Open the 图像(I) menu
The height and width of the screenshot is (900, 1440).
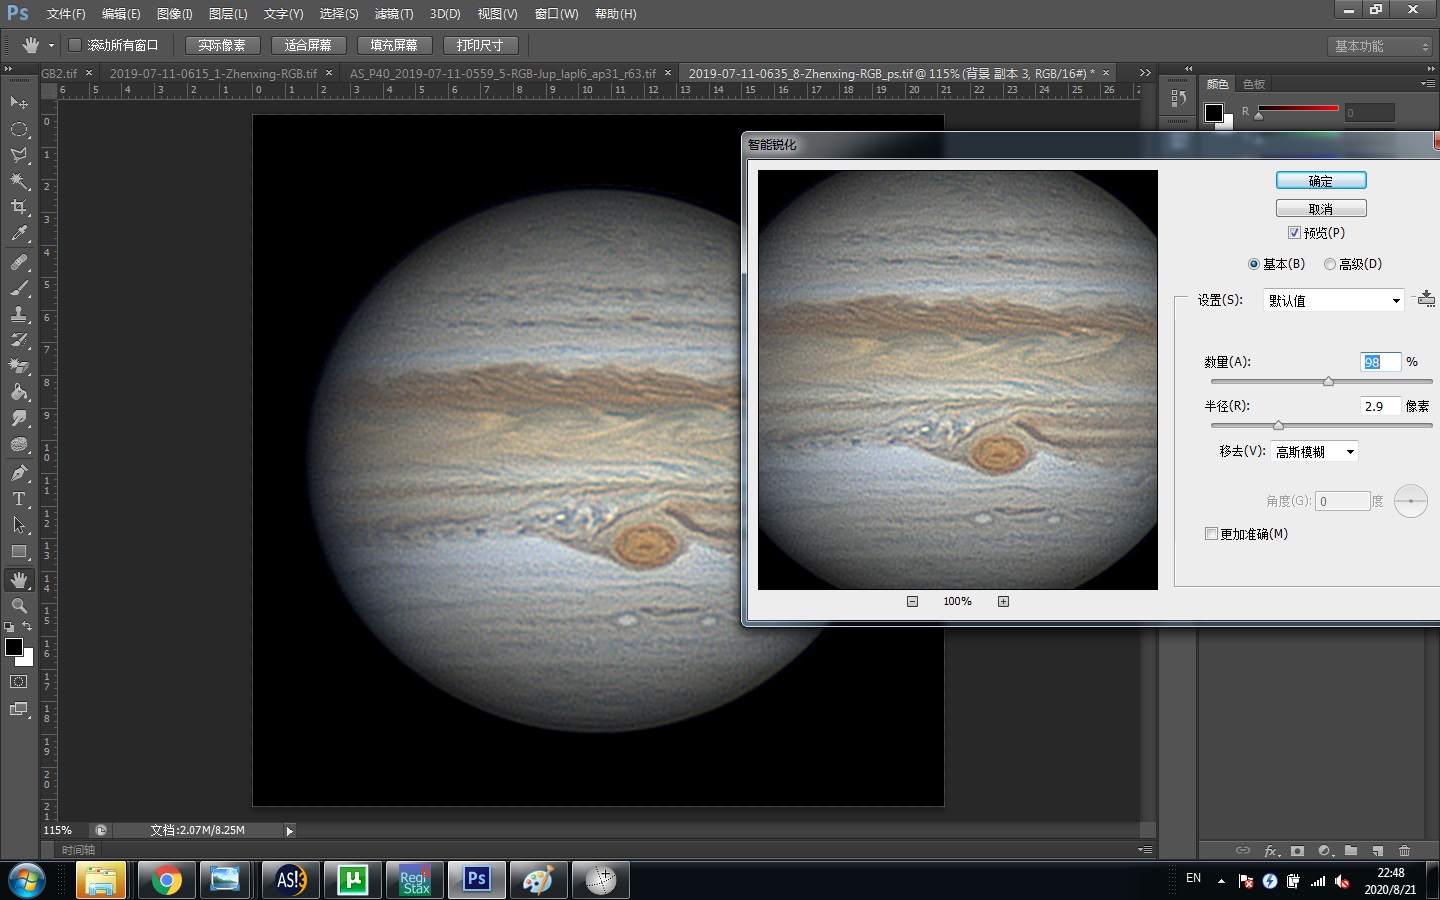pos(174,14)
